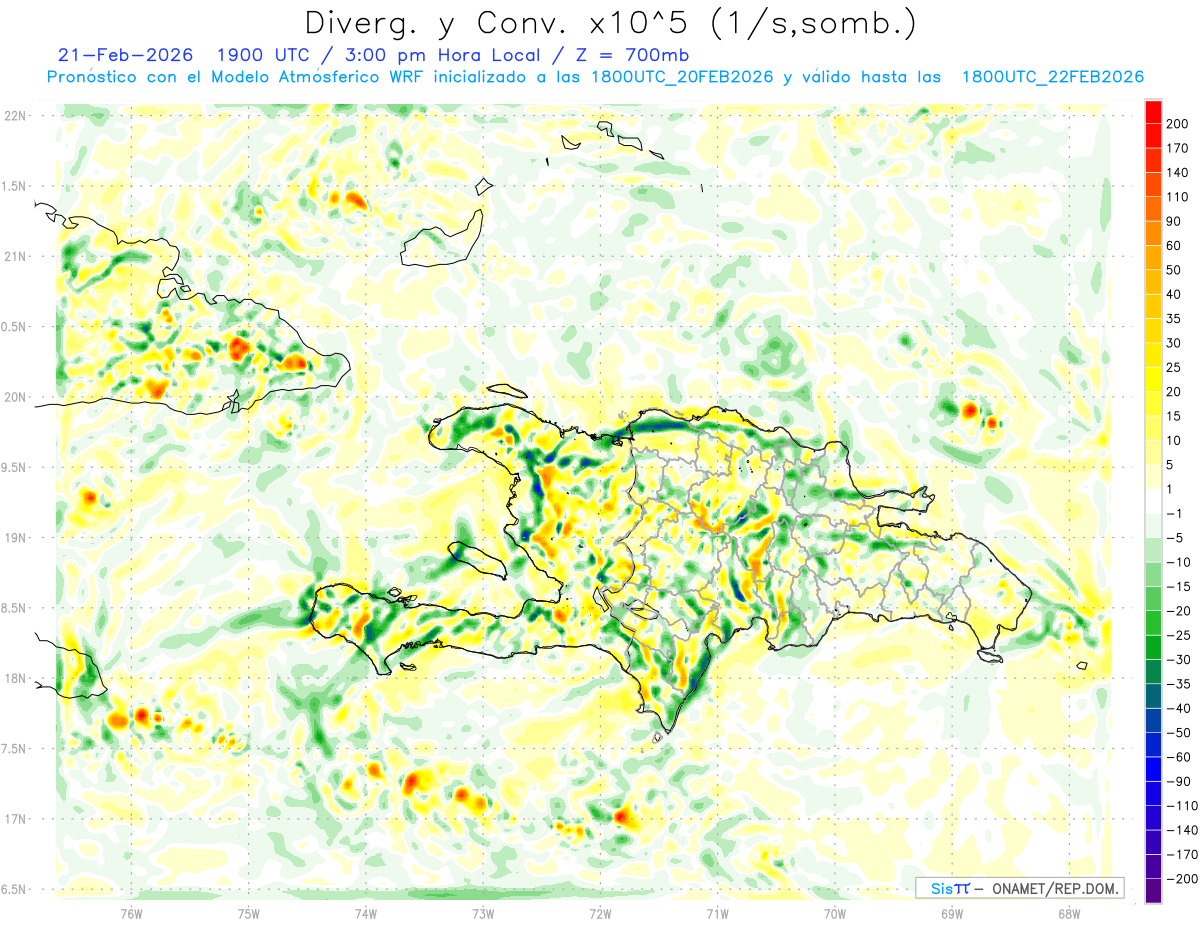Screen dimensions: 1200x927
Task: Click the colorbar value '-25'
Action: 1177,636
